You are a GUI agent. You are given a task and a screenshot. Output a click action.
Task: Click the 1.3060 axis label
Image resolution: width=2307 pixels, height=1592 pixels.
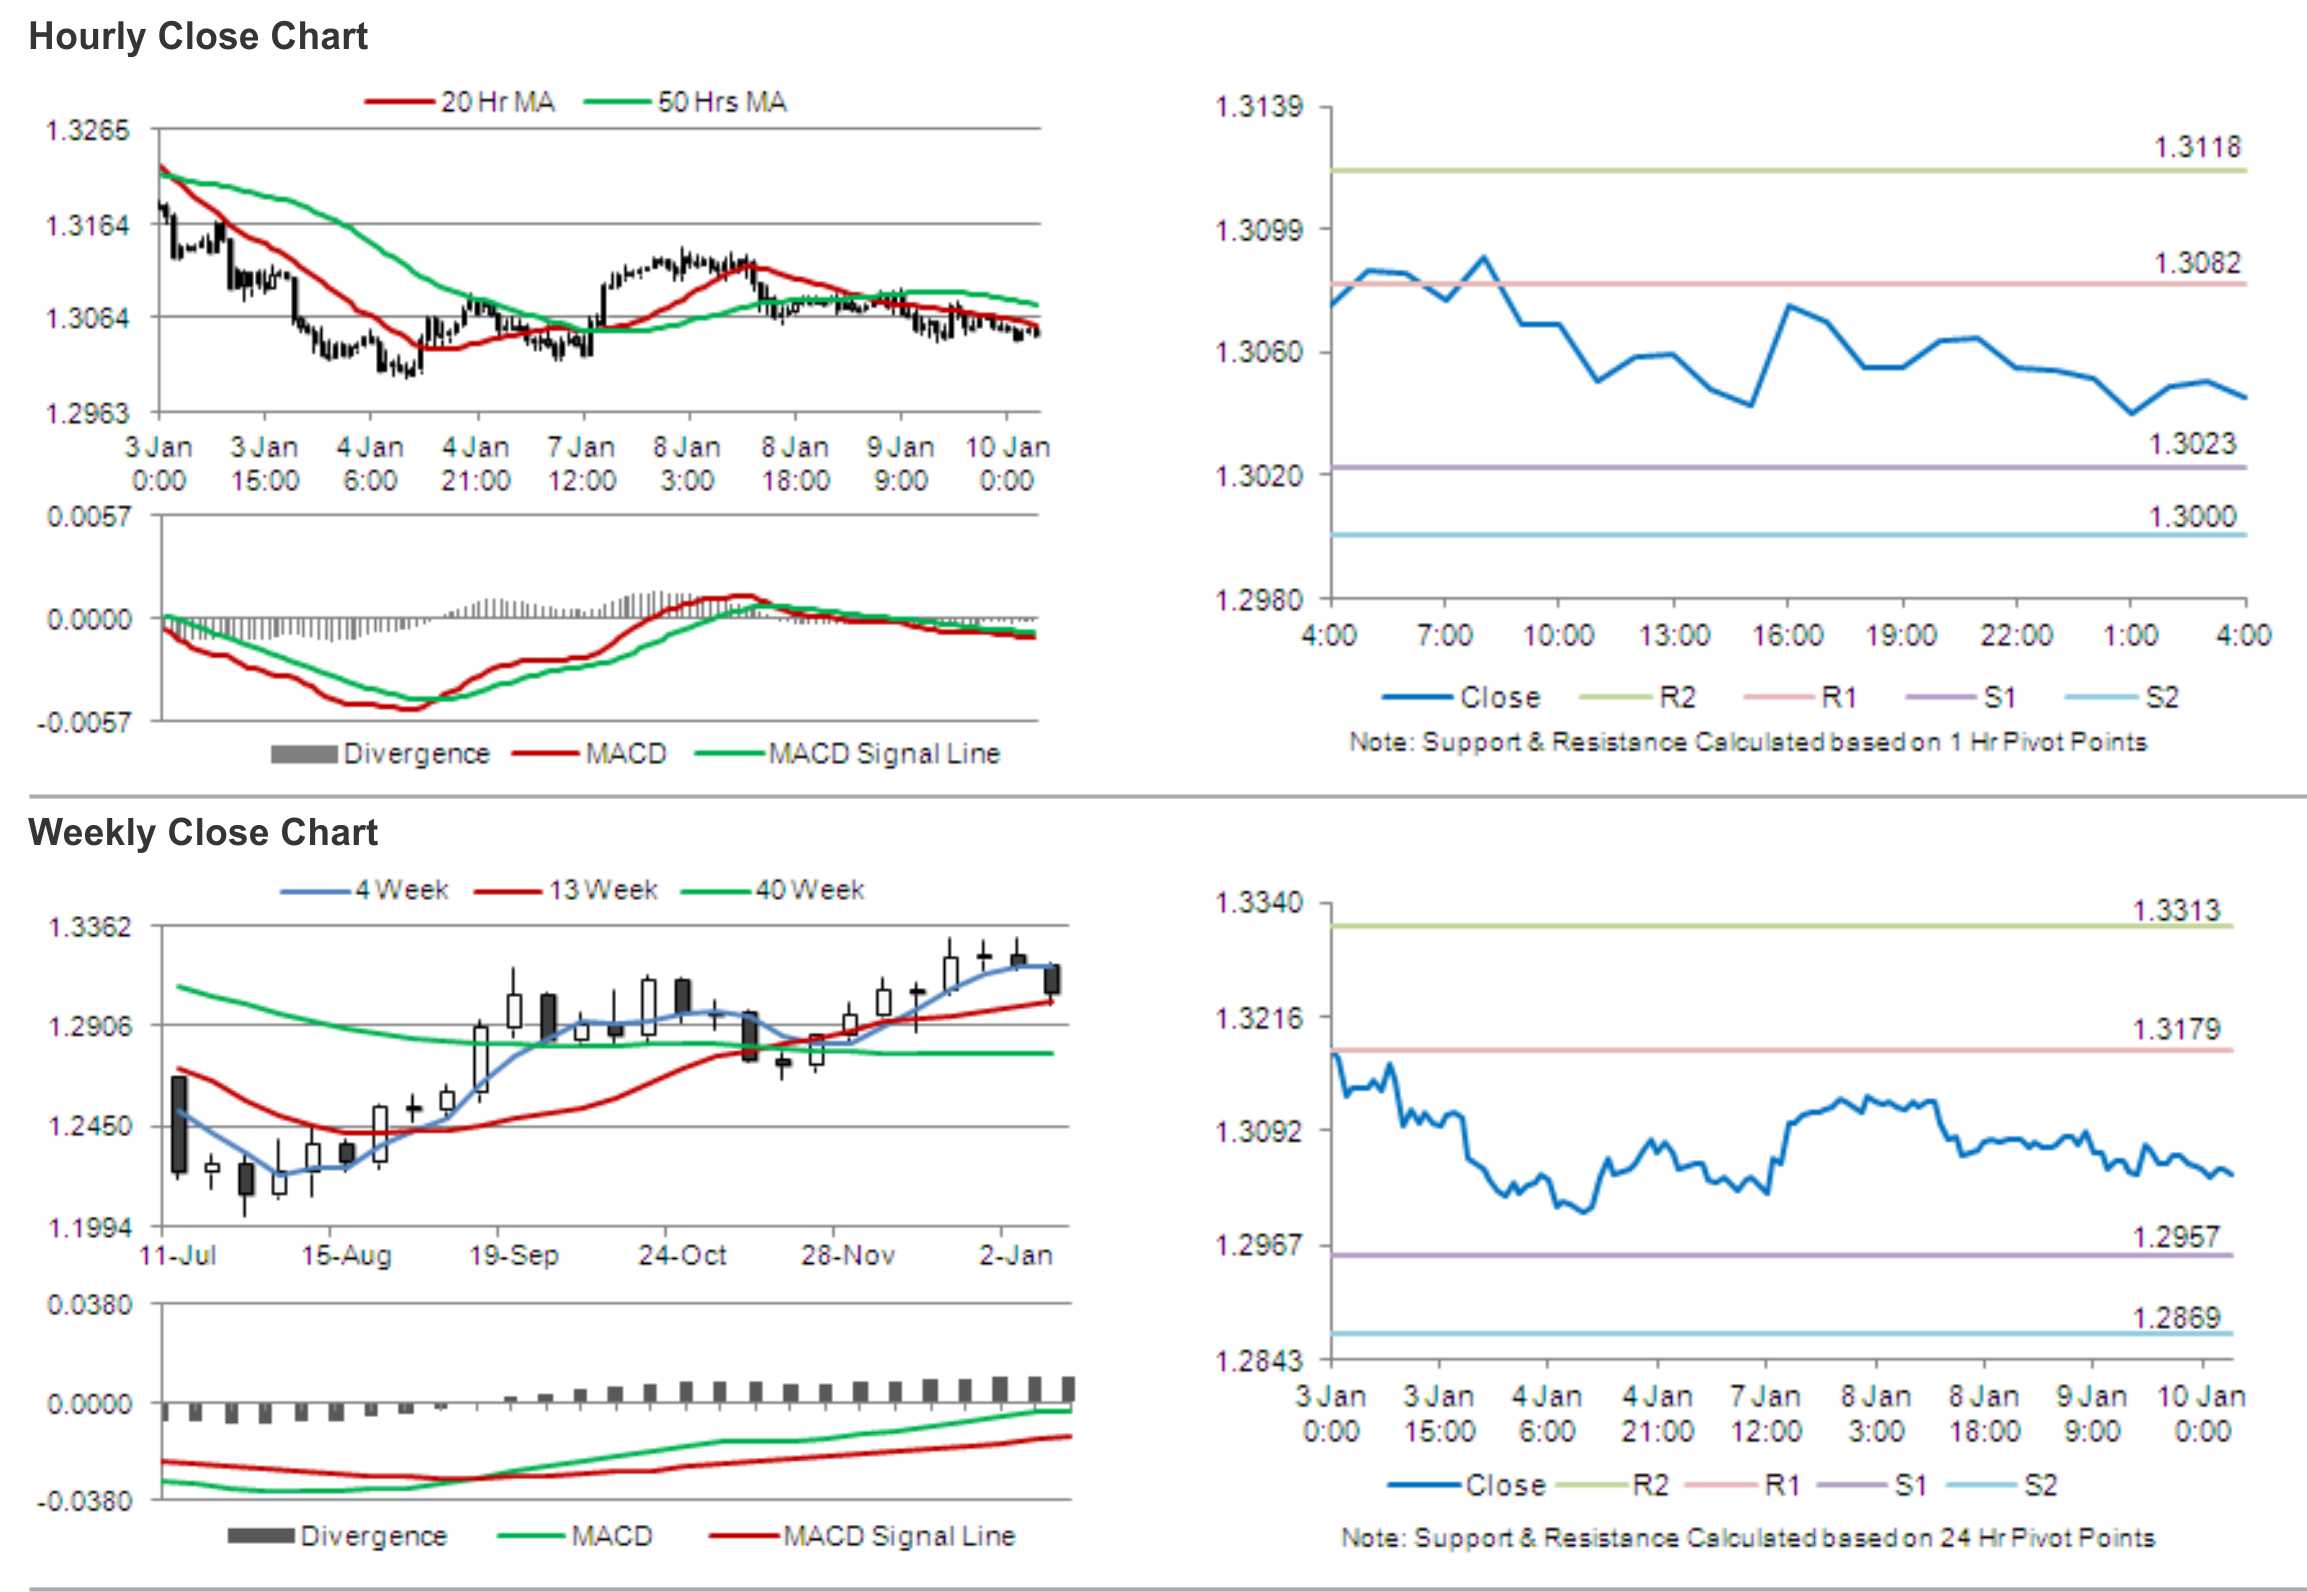(1259, 352)
